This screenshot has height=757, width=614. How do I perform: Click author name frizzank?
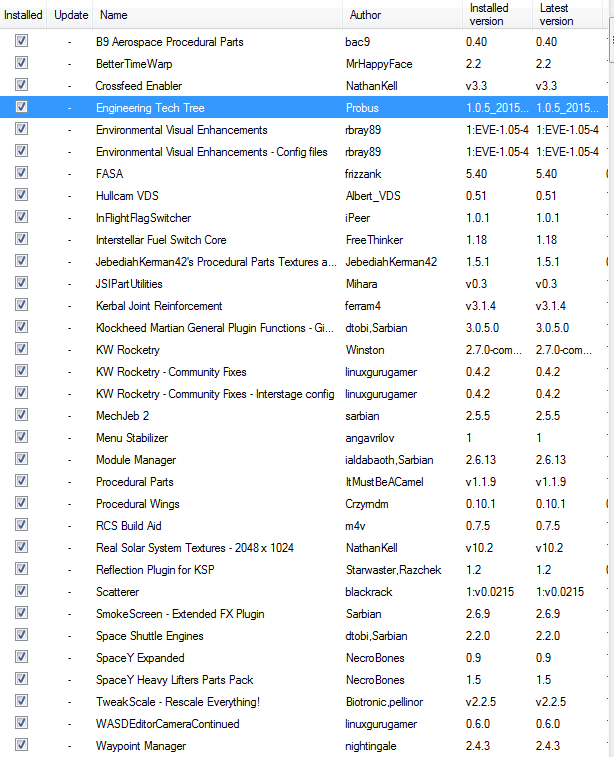pos(363,174)
